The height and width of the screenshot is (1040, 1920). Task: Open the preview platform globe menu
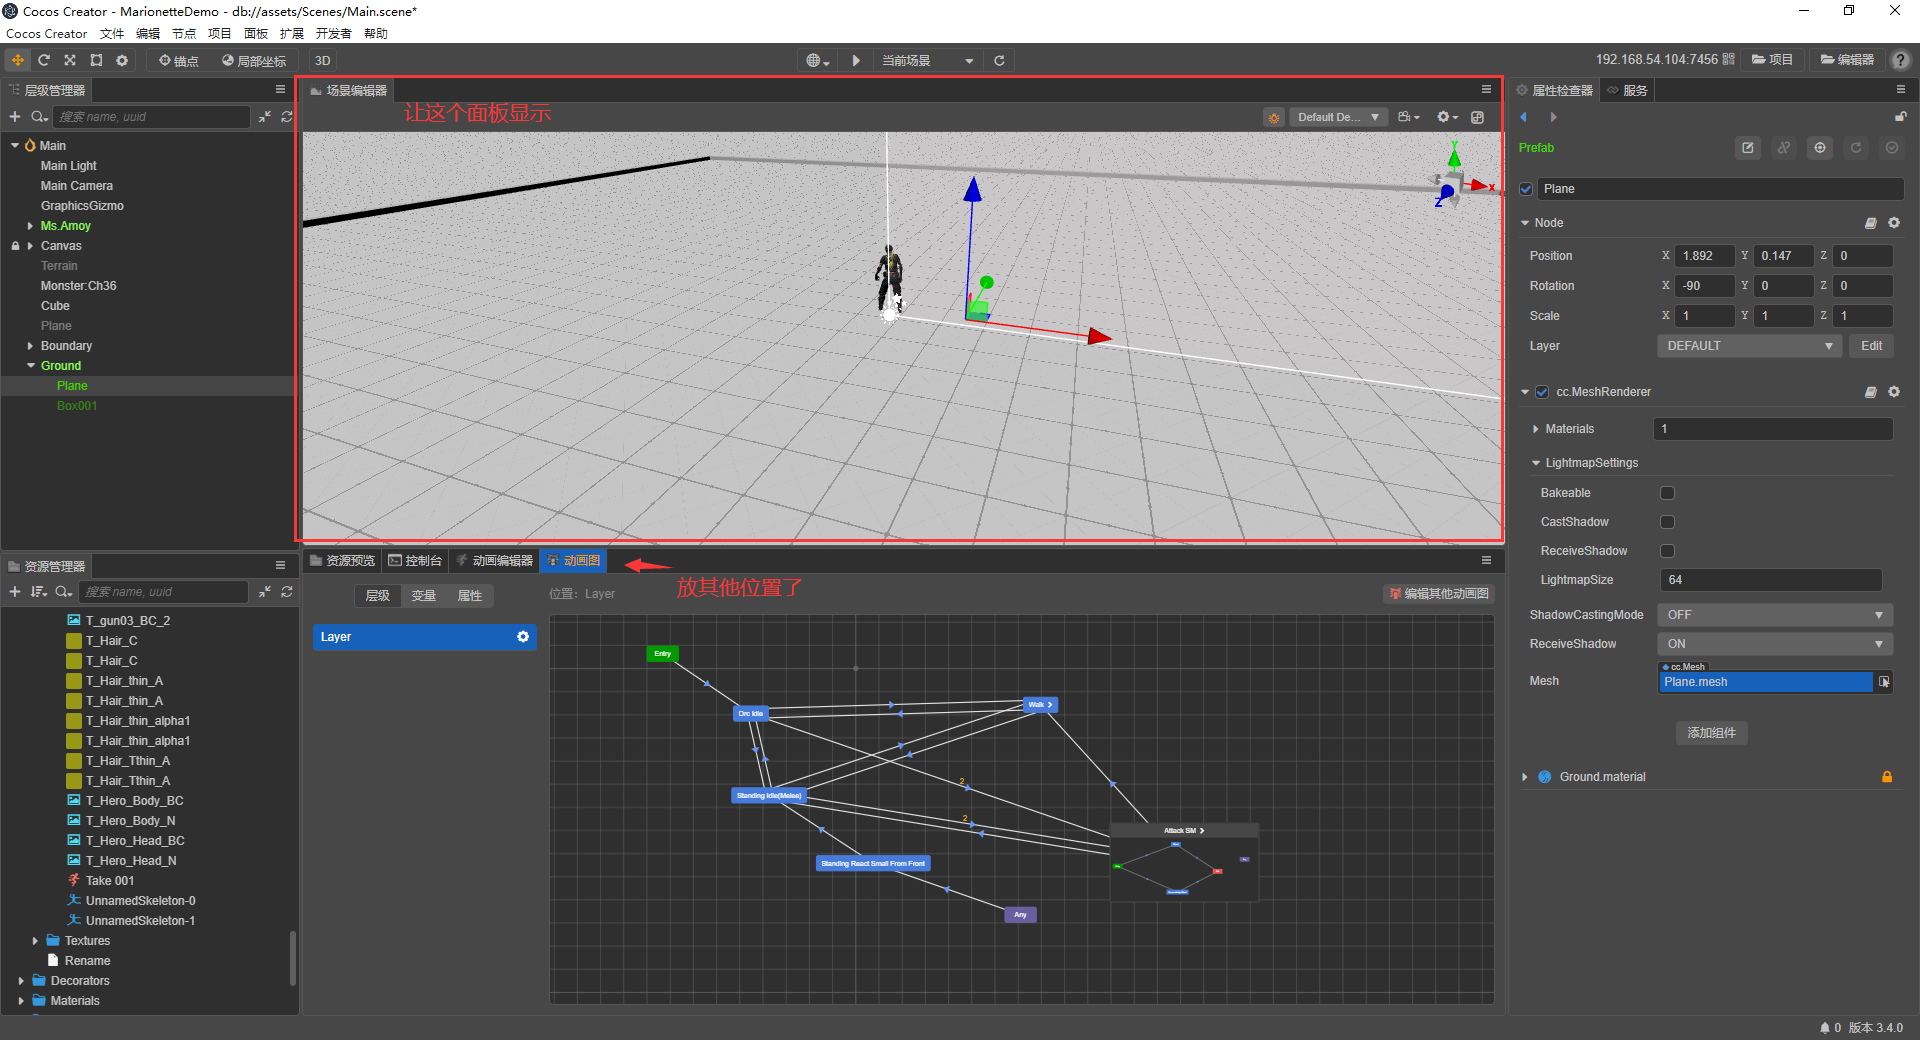(x=818, y=61)
